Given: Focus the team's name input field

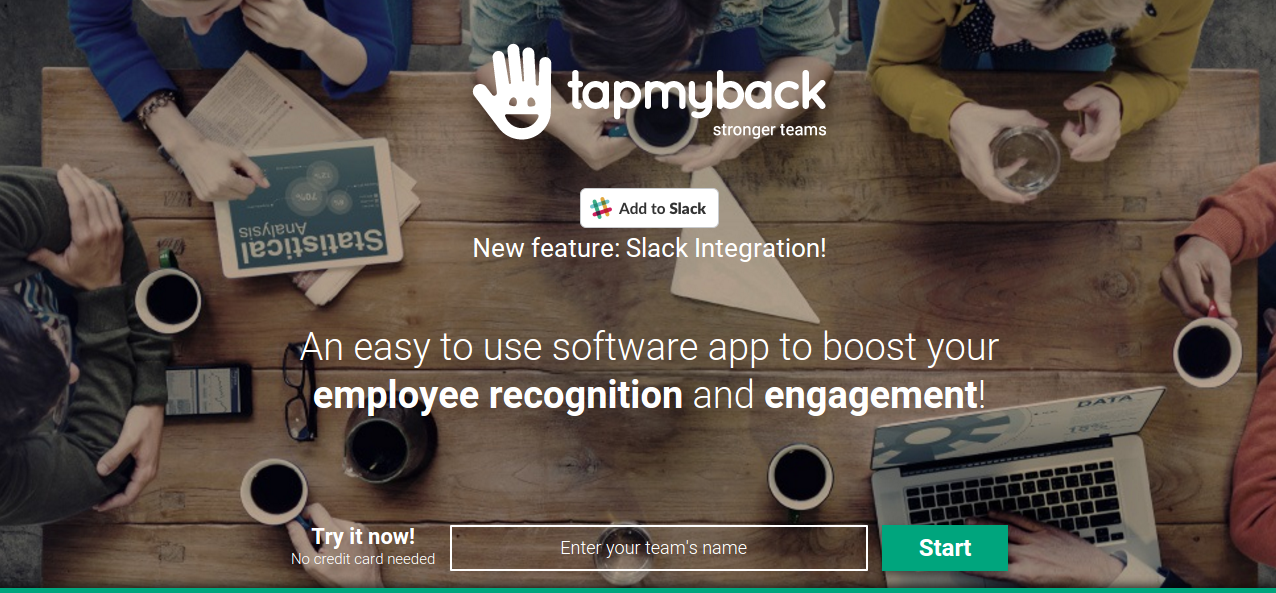Looking at the screenshot, I should tap(658, 548).
